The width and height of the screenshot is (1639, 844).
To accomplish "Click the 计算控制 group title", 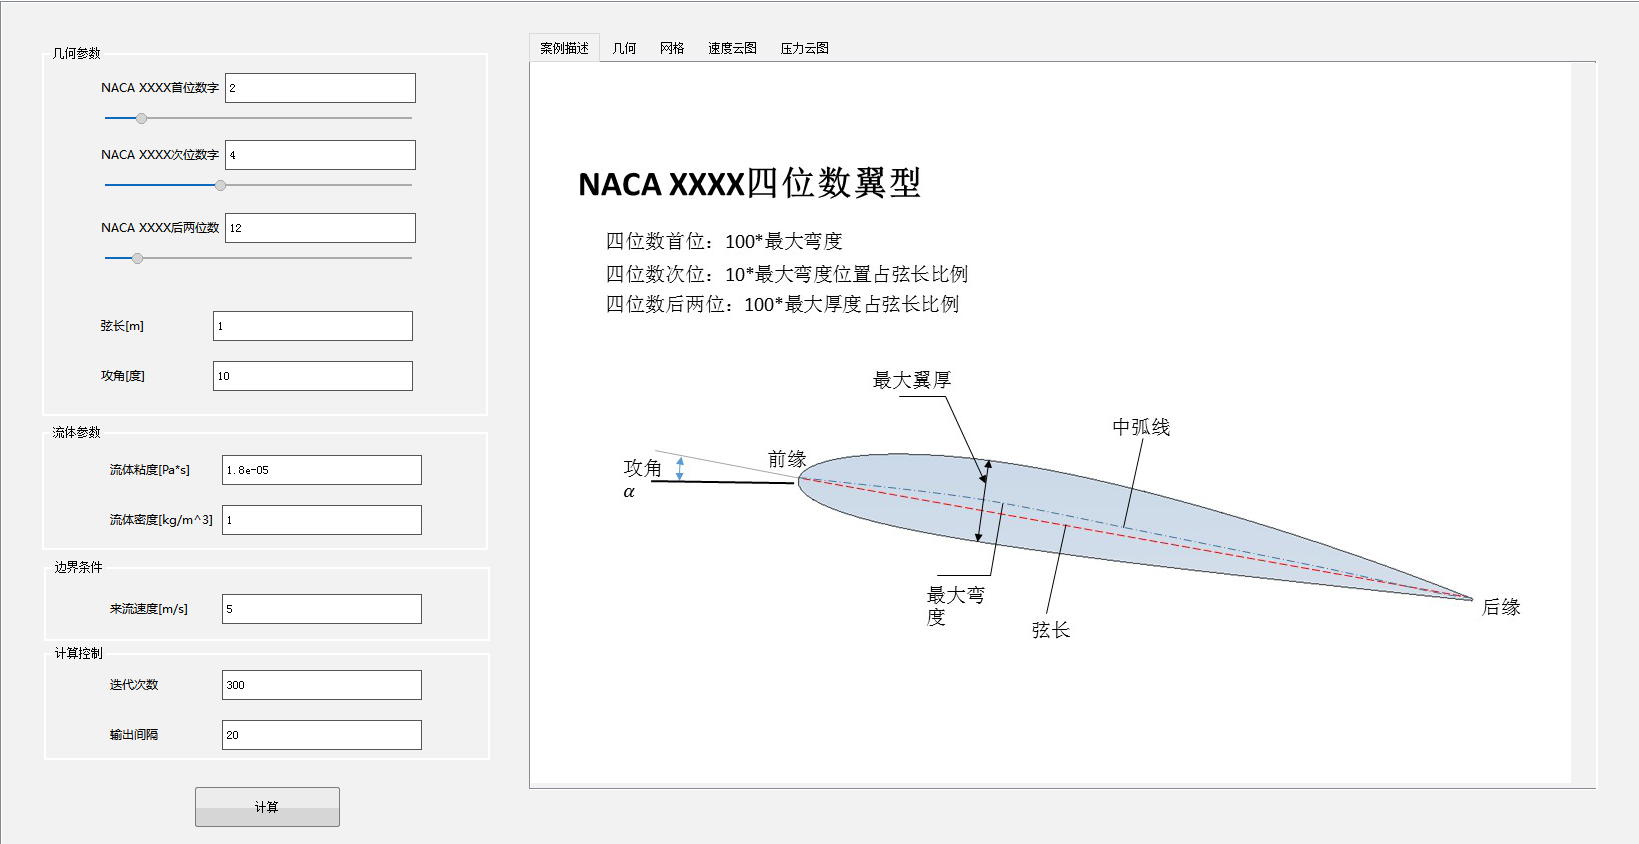I will 78,653.
